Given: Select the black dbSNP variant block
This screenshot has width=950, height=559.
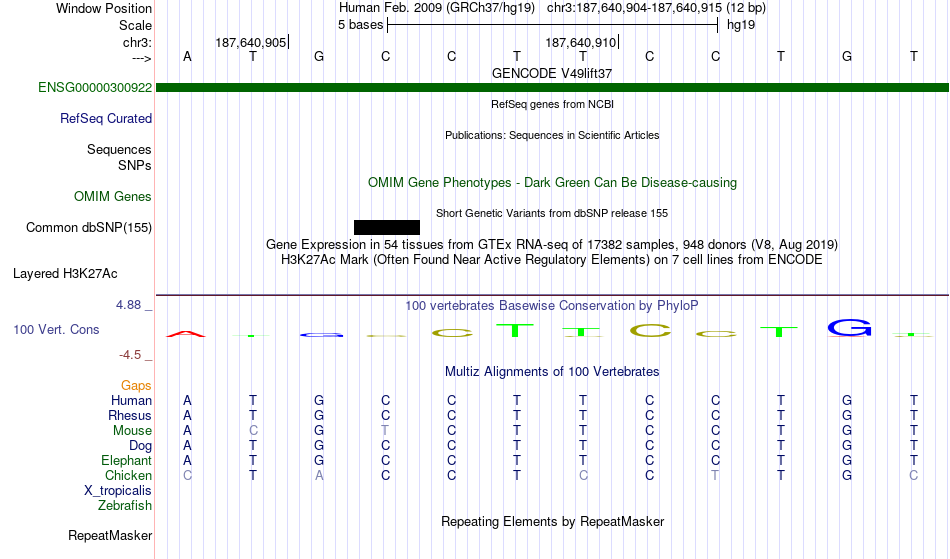Looking at the screenshot, I should (x=387, y=227).
